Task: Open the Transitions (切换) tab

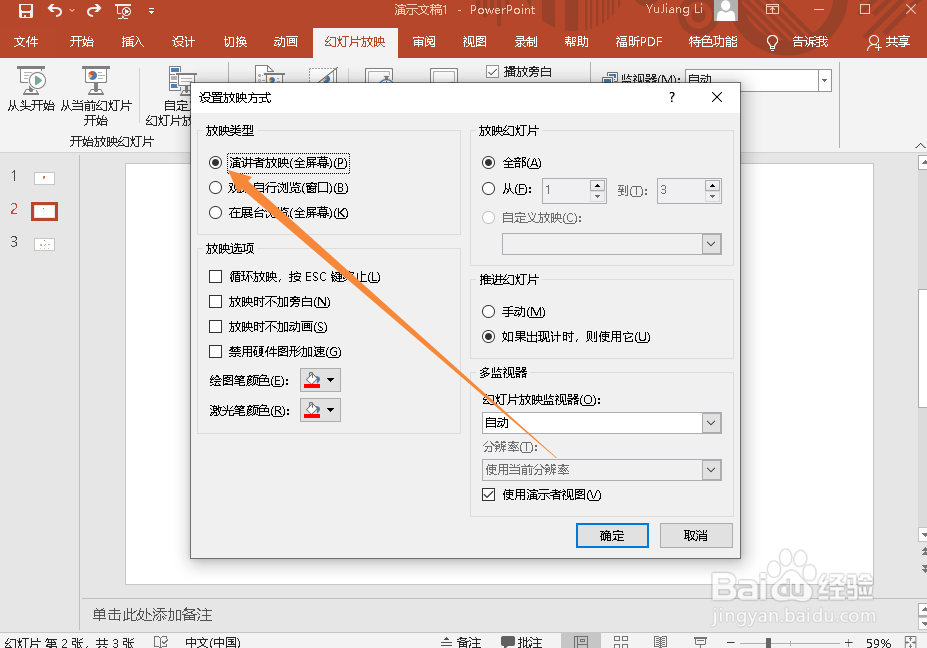Action: pyautogui.click(x=235, y=42)
